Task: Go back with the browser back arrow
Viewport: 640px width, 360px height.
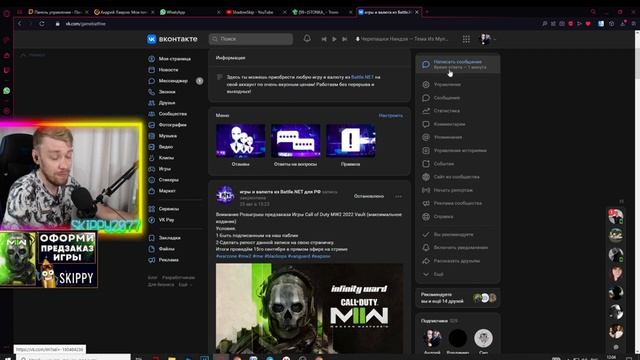Action: pos(20,24)
